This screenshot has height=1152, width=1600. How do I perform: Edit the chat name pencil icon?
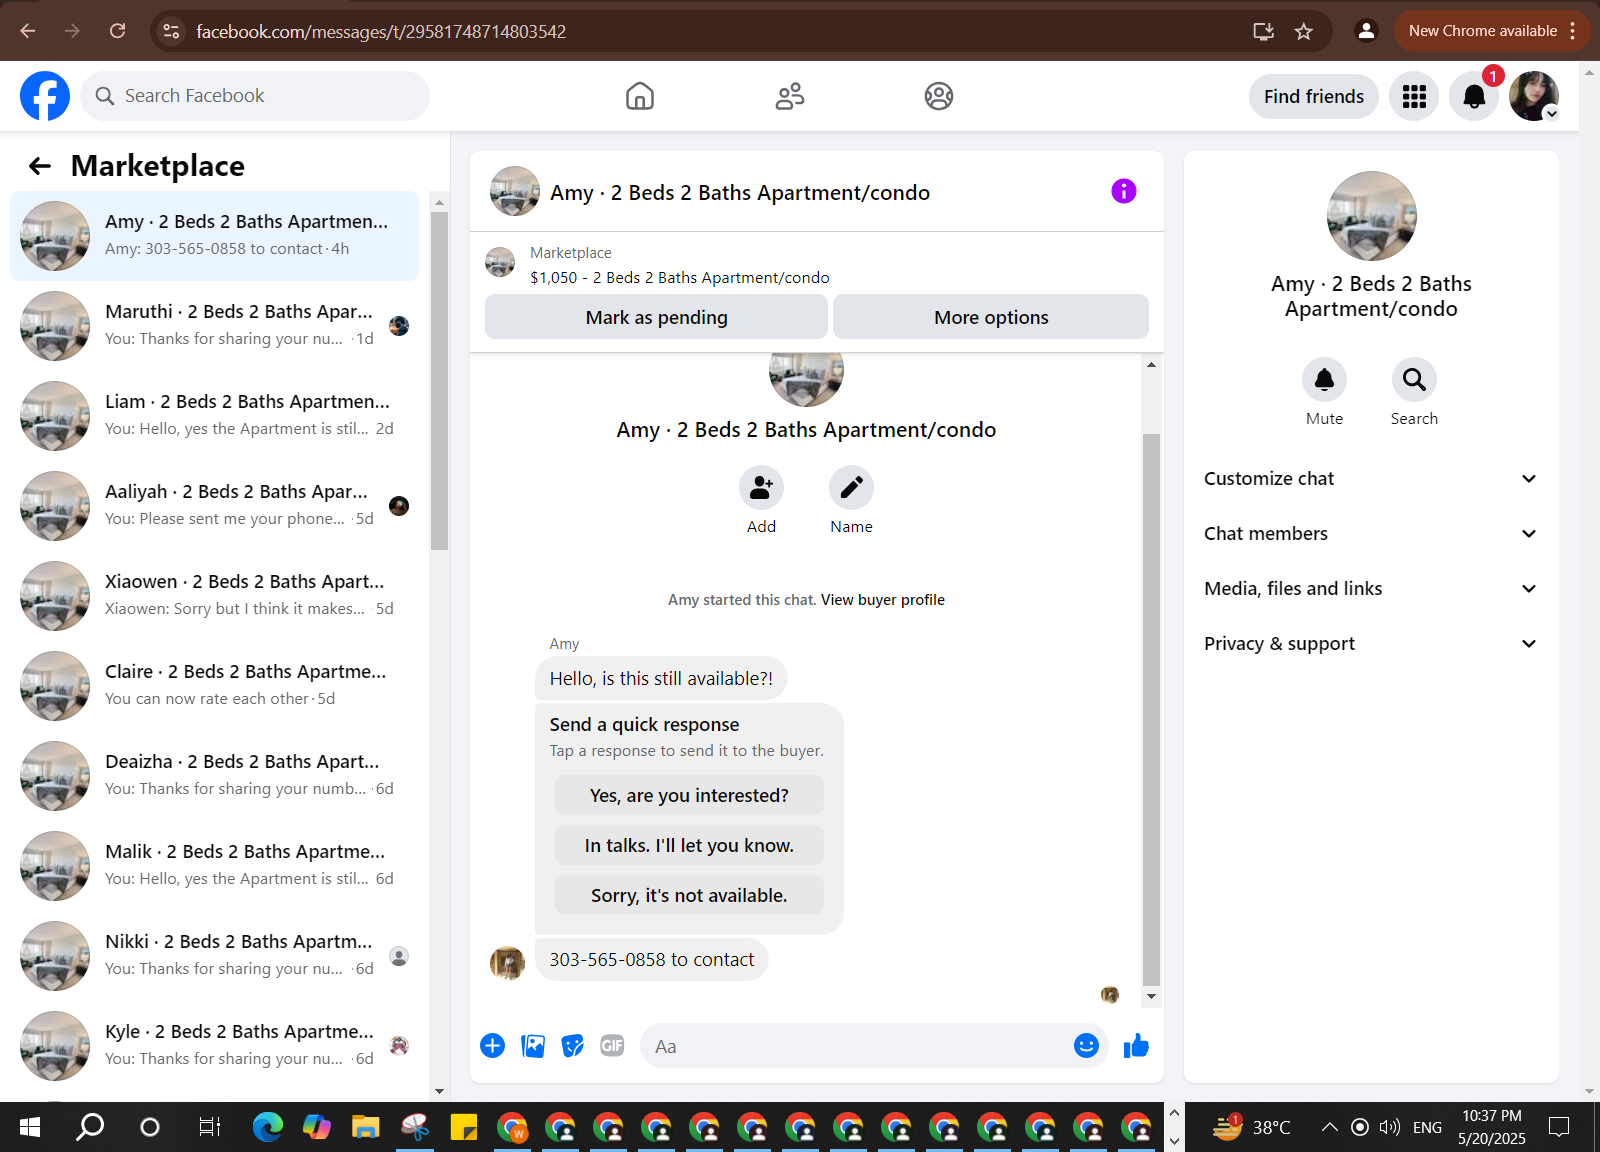pyautogui.click(x=851, y=488)
